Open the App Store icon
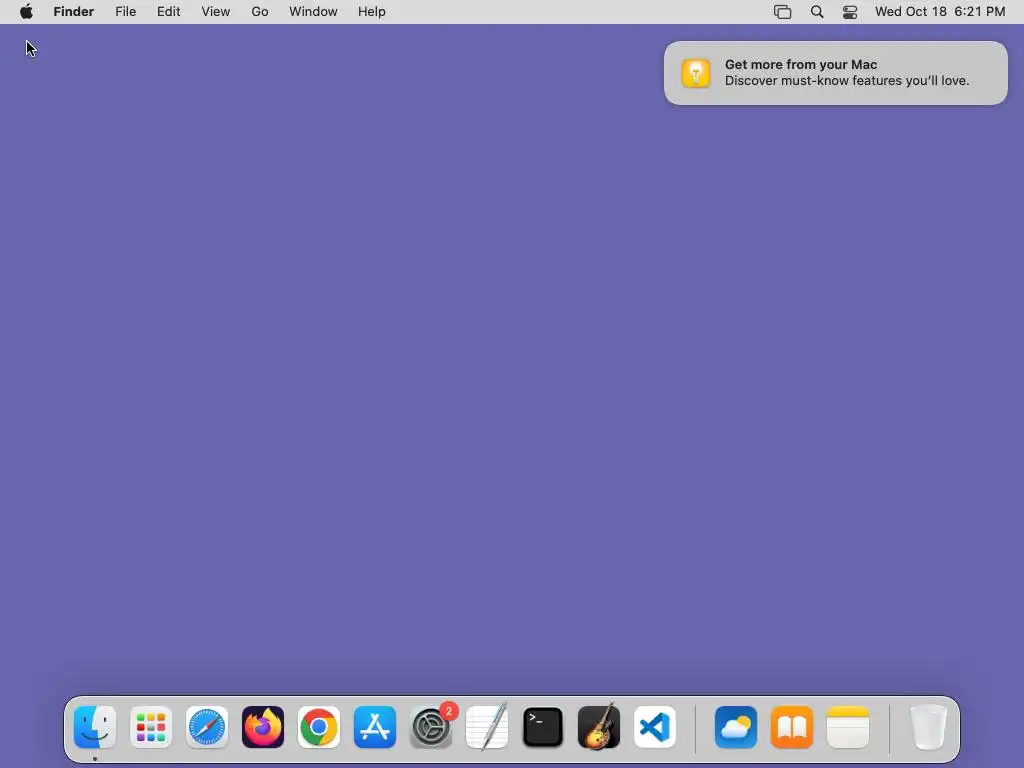Viewport: 1024px width, 768px height. 375,727
